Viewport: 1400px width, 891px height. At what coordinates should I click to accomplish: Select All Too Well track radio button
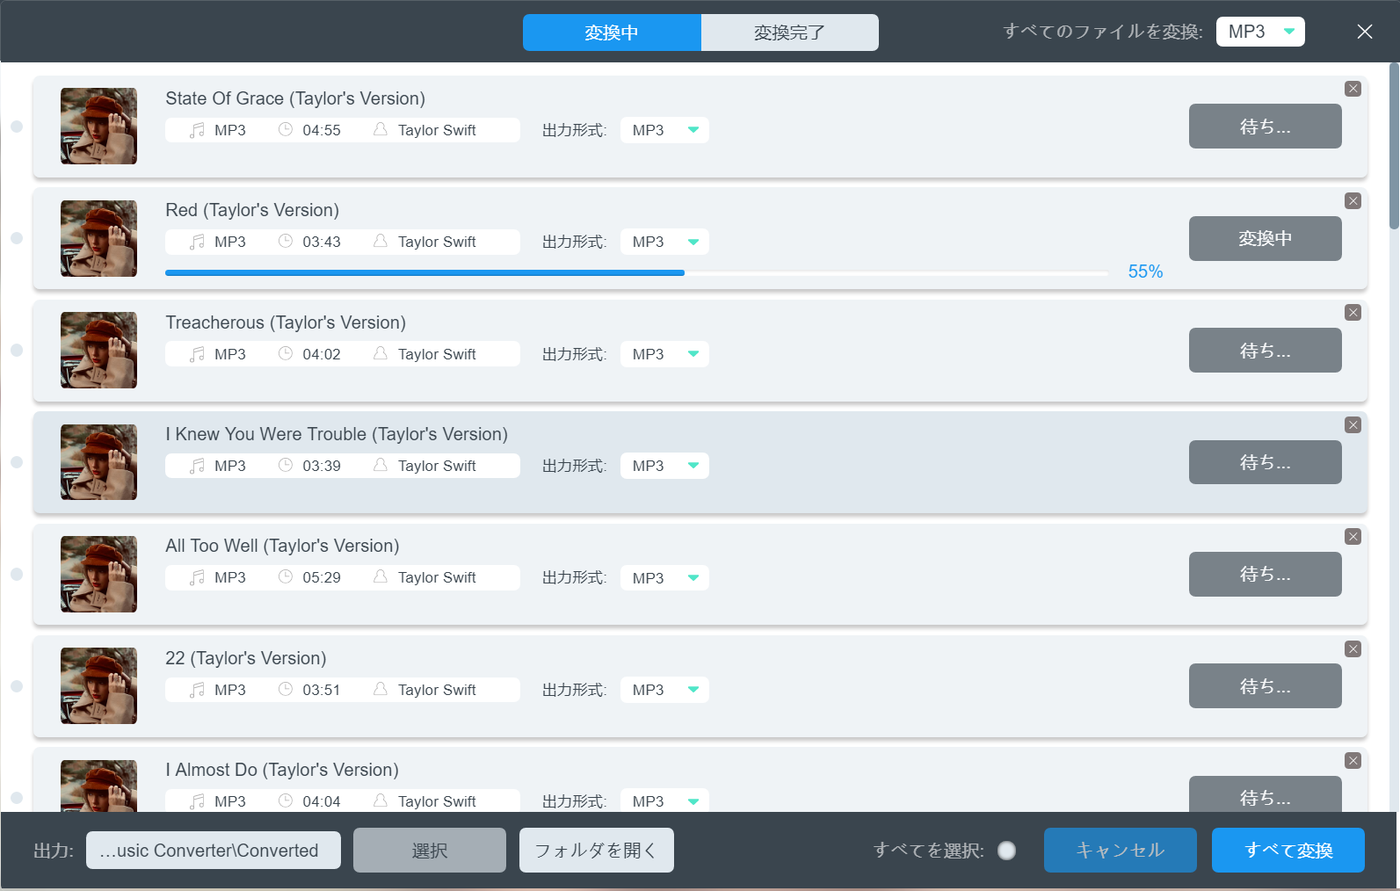[x=17, y=575]
